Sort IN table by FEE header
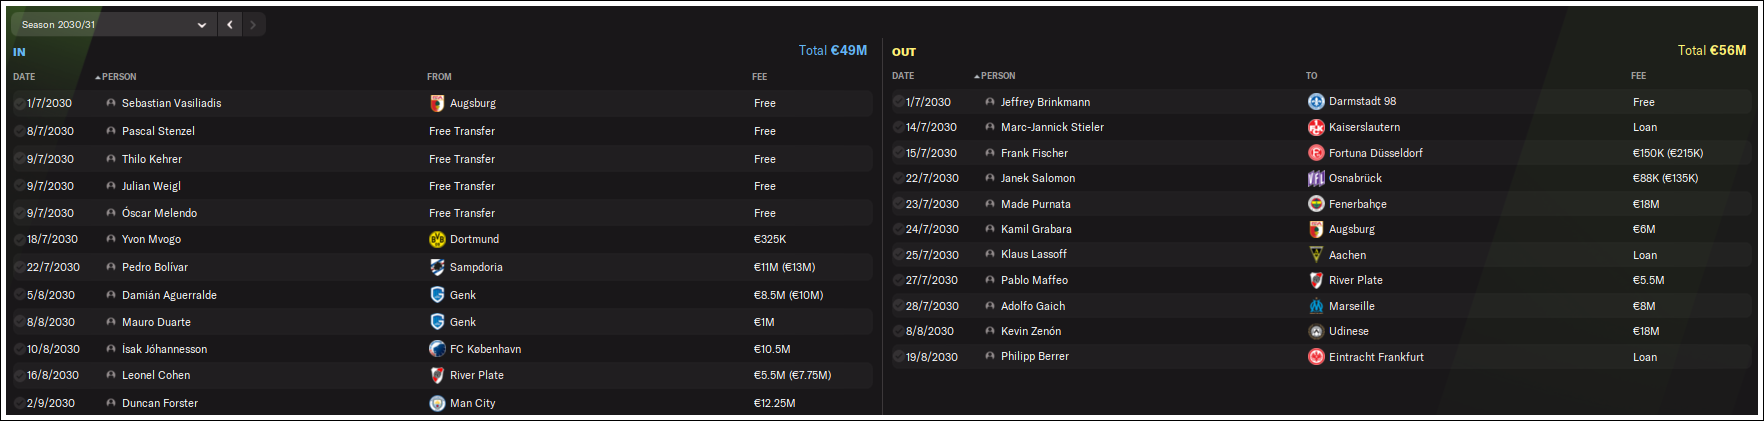Viewport: 1764px width, 421px height. pos(760,77)
